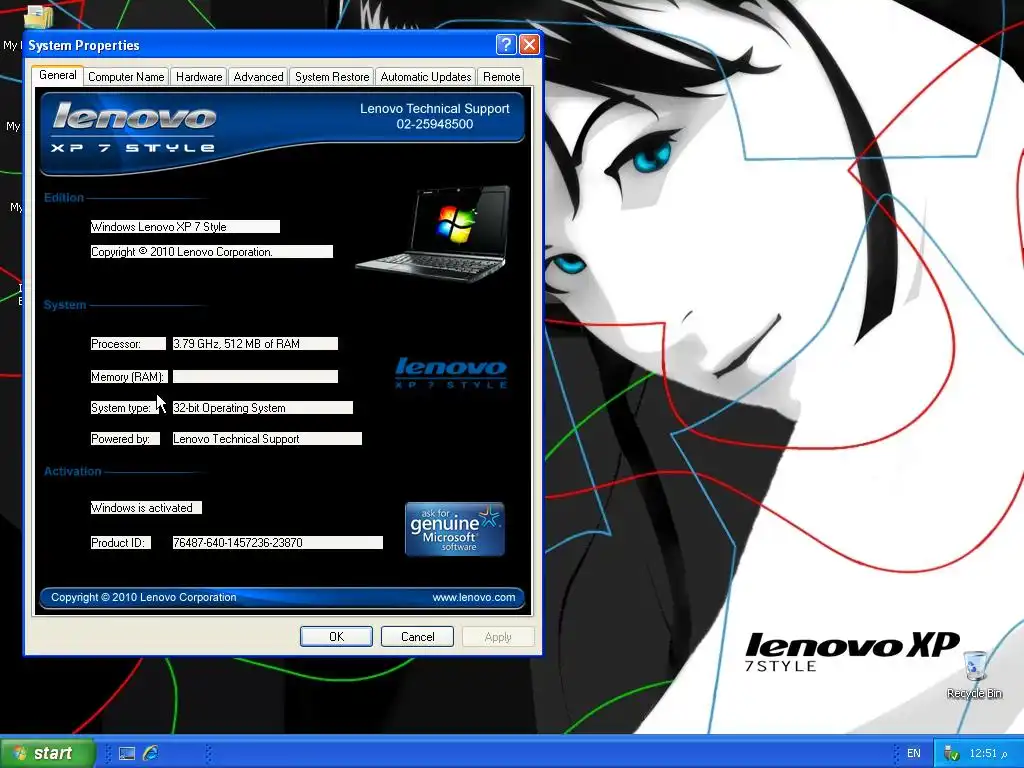Viewport: 1024px width, 768px height.
Task: Click the greyed-out Apply button
Action: pyautogui.click(x=498, y=637)
